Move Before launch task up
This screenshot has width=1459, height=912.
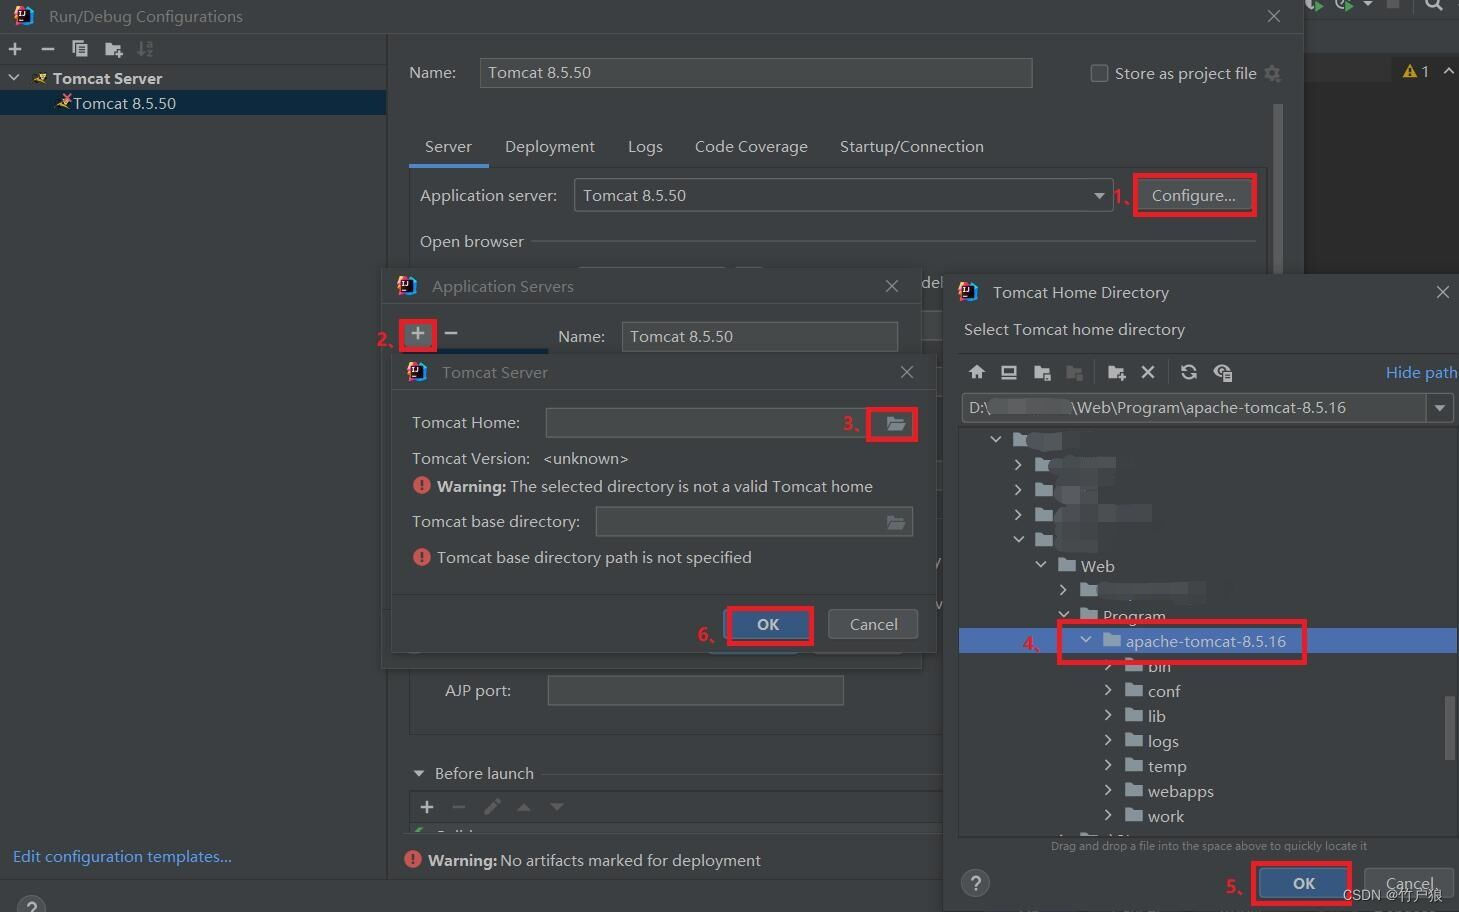(x=524, y=807)
